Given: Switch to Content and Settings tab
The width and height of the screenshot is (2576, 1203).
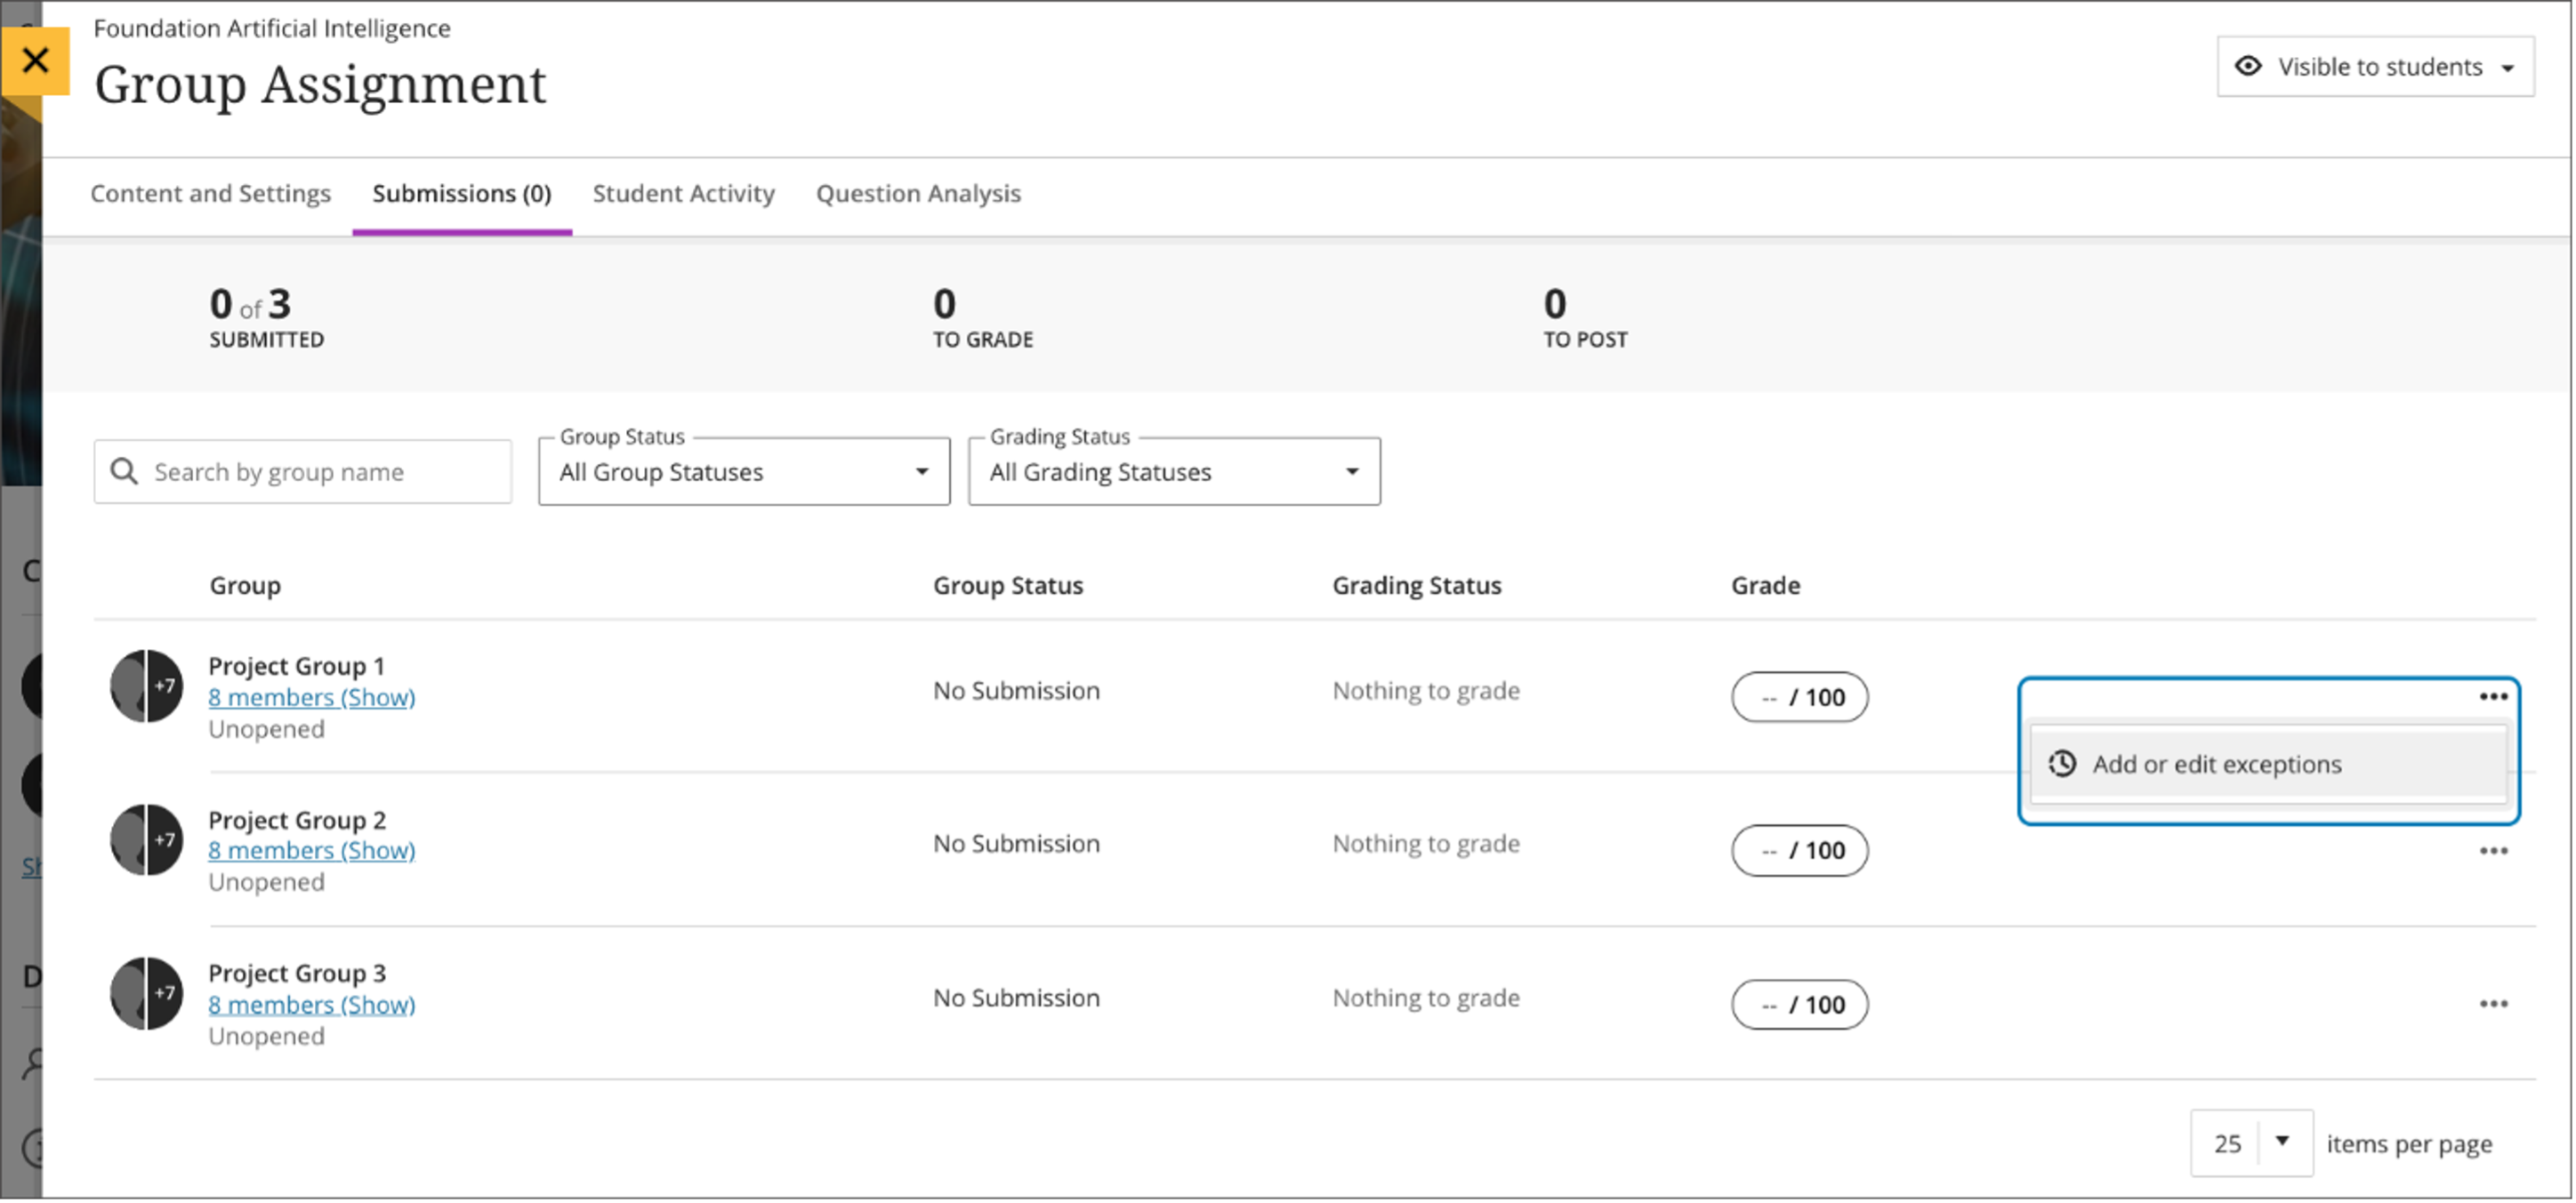Looking at the screenshot, I should pyautogui.click(x=210, y=193).
